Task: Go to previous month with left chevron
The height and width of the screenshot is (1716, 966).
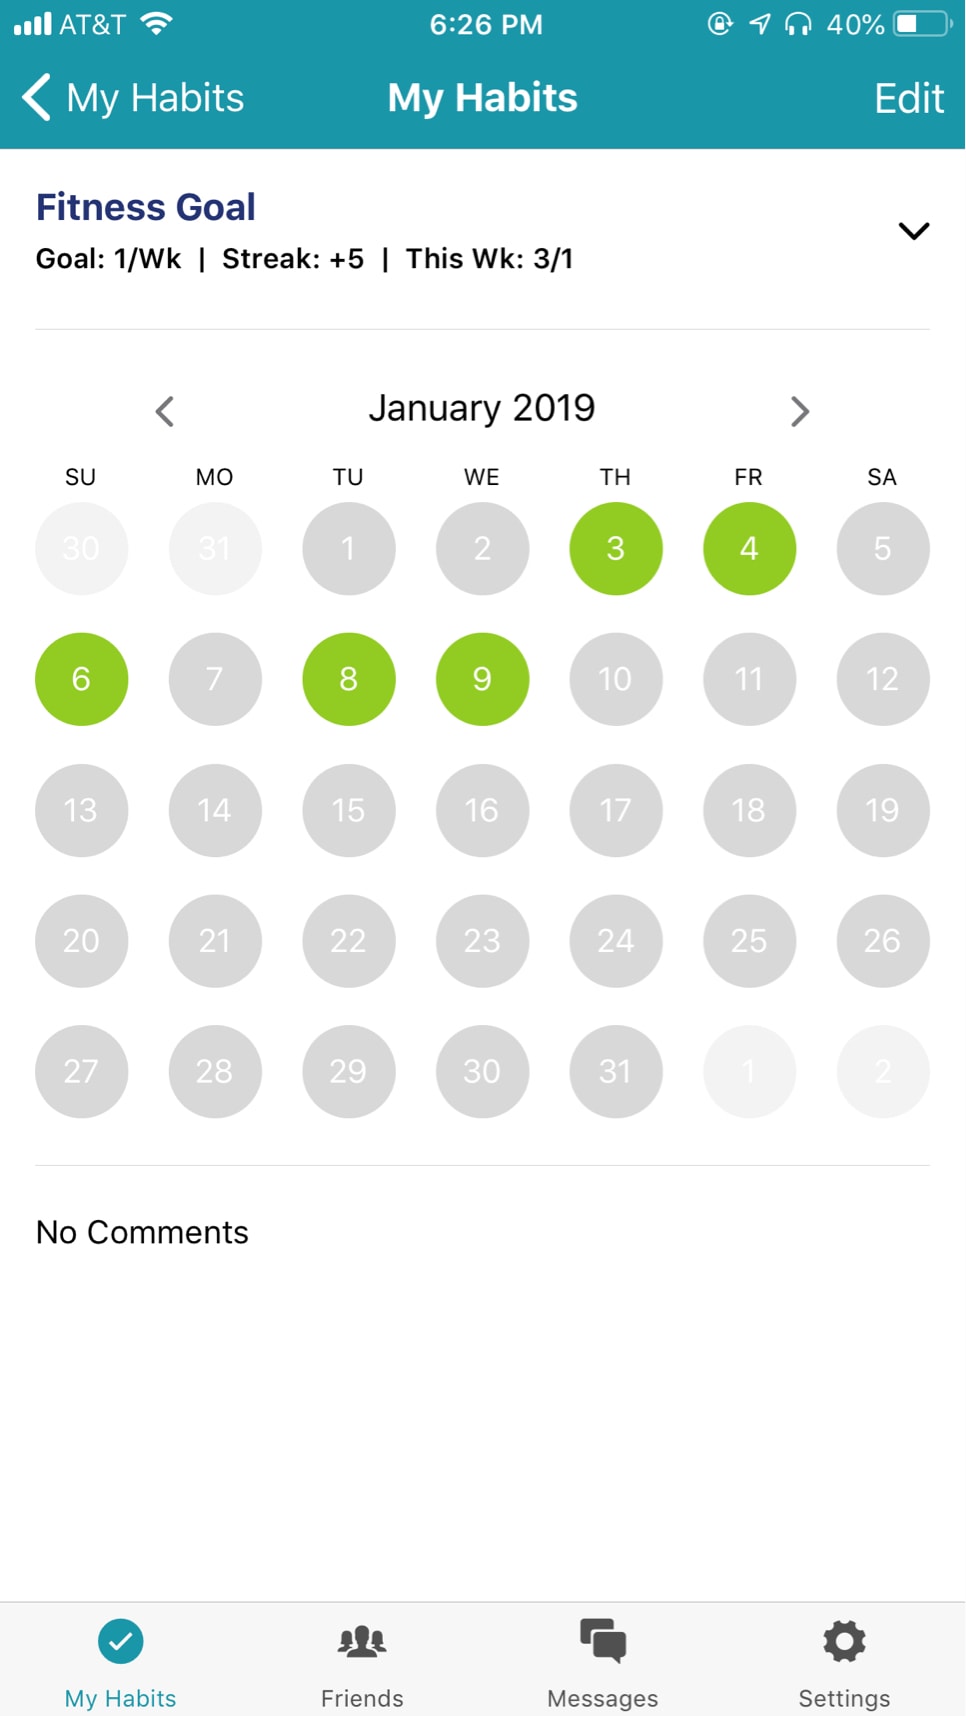Action: tap(165, 411)
